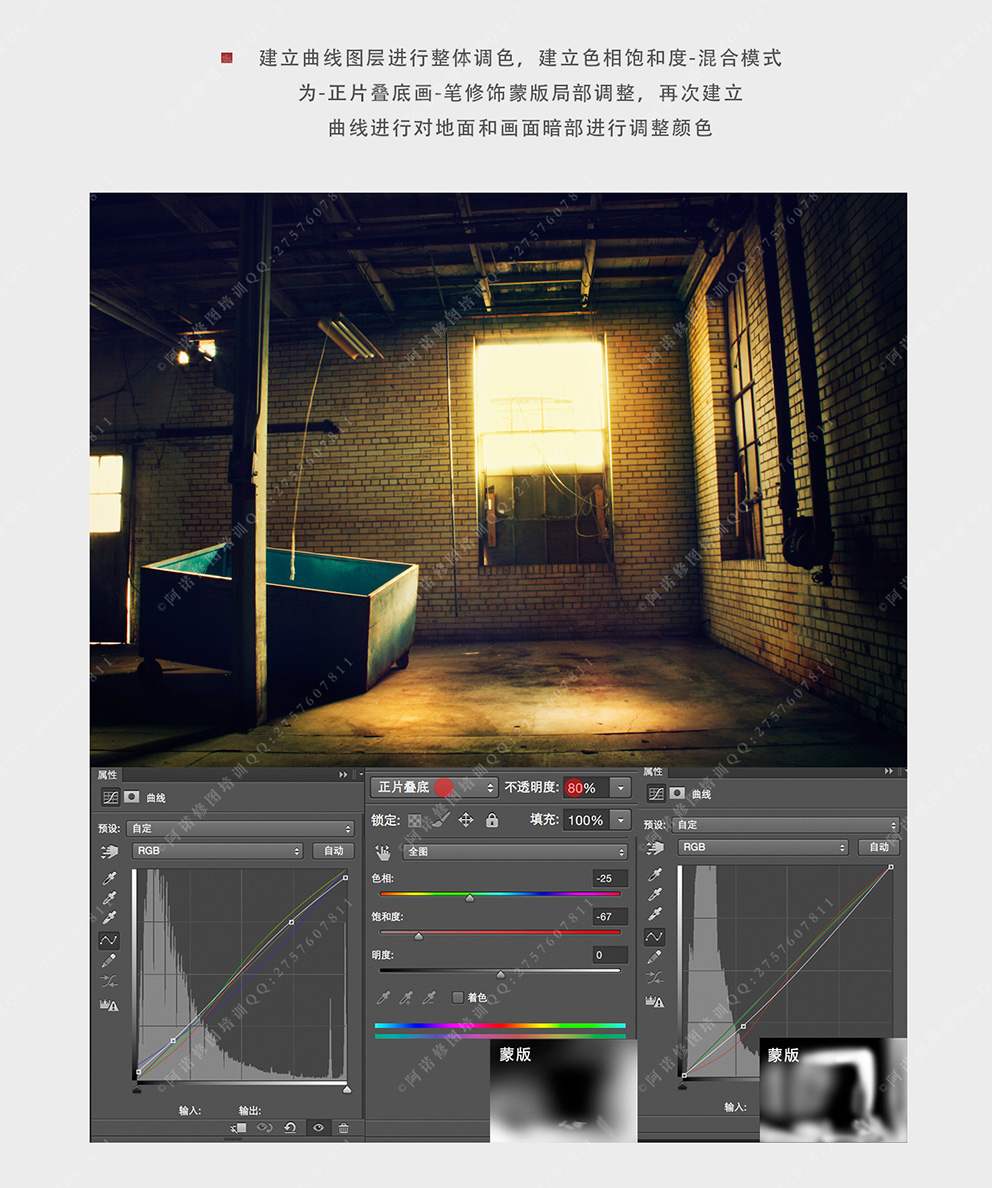Open 预设 自定 preset dropdown in right curves panel

click(786, 824)
